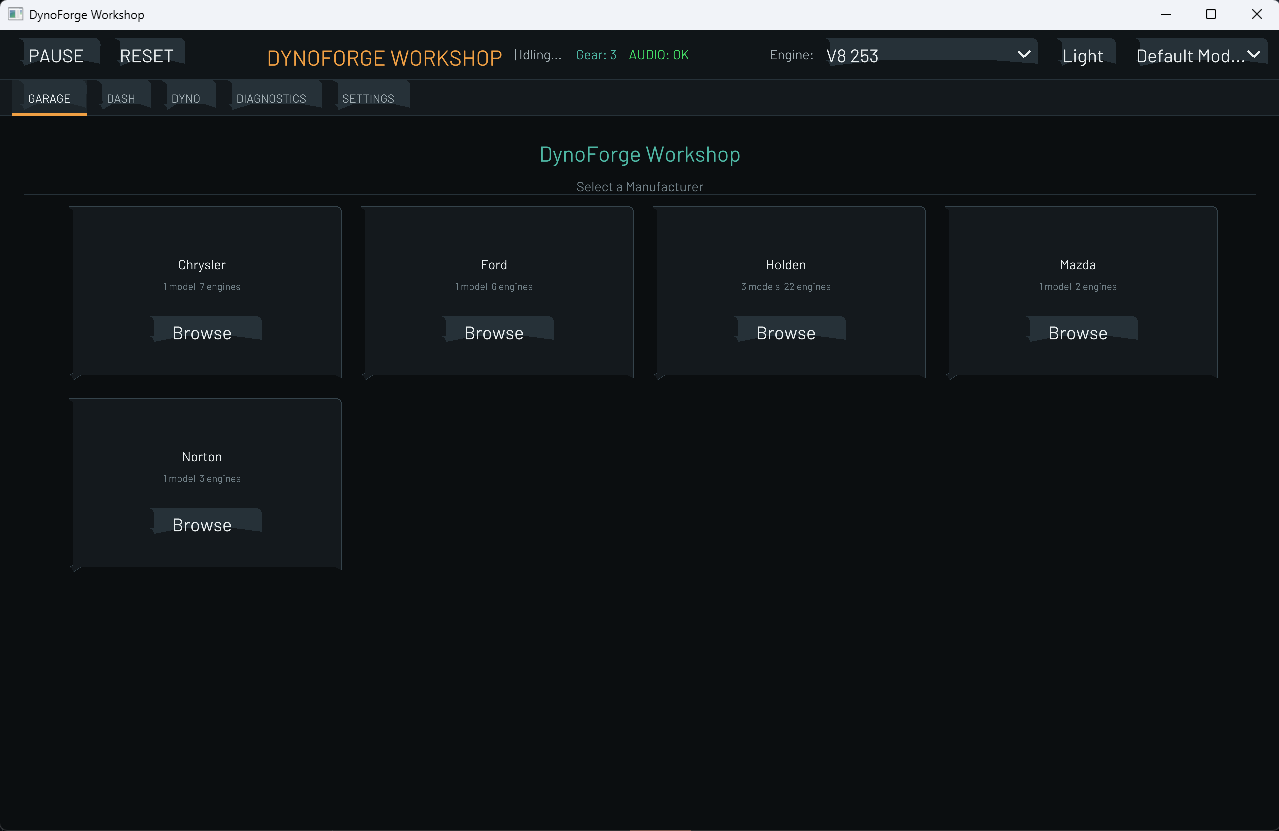Minimize the DynoForge Workshop window
Screen dimensions: 1279x831
(x=1165, y=14)
